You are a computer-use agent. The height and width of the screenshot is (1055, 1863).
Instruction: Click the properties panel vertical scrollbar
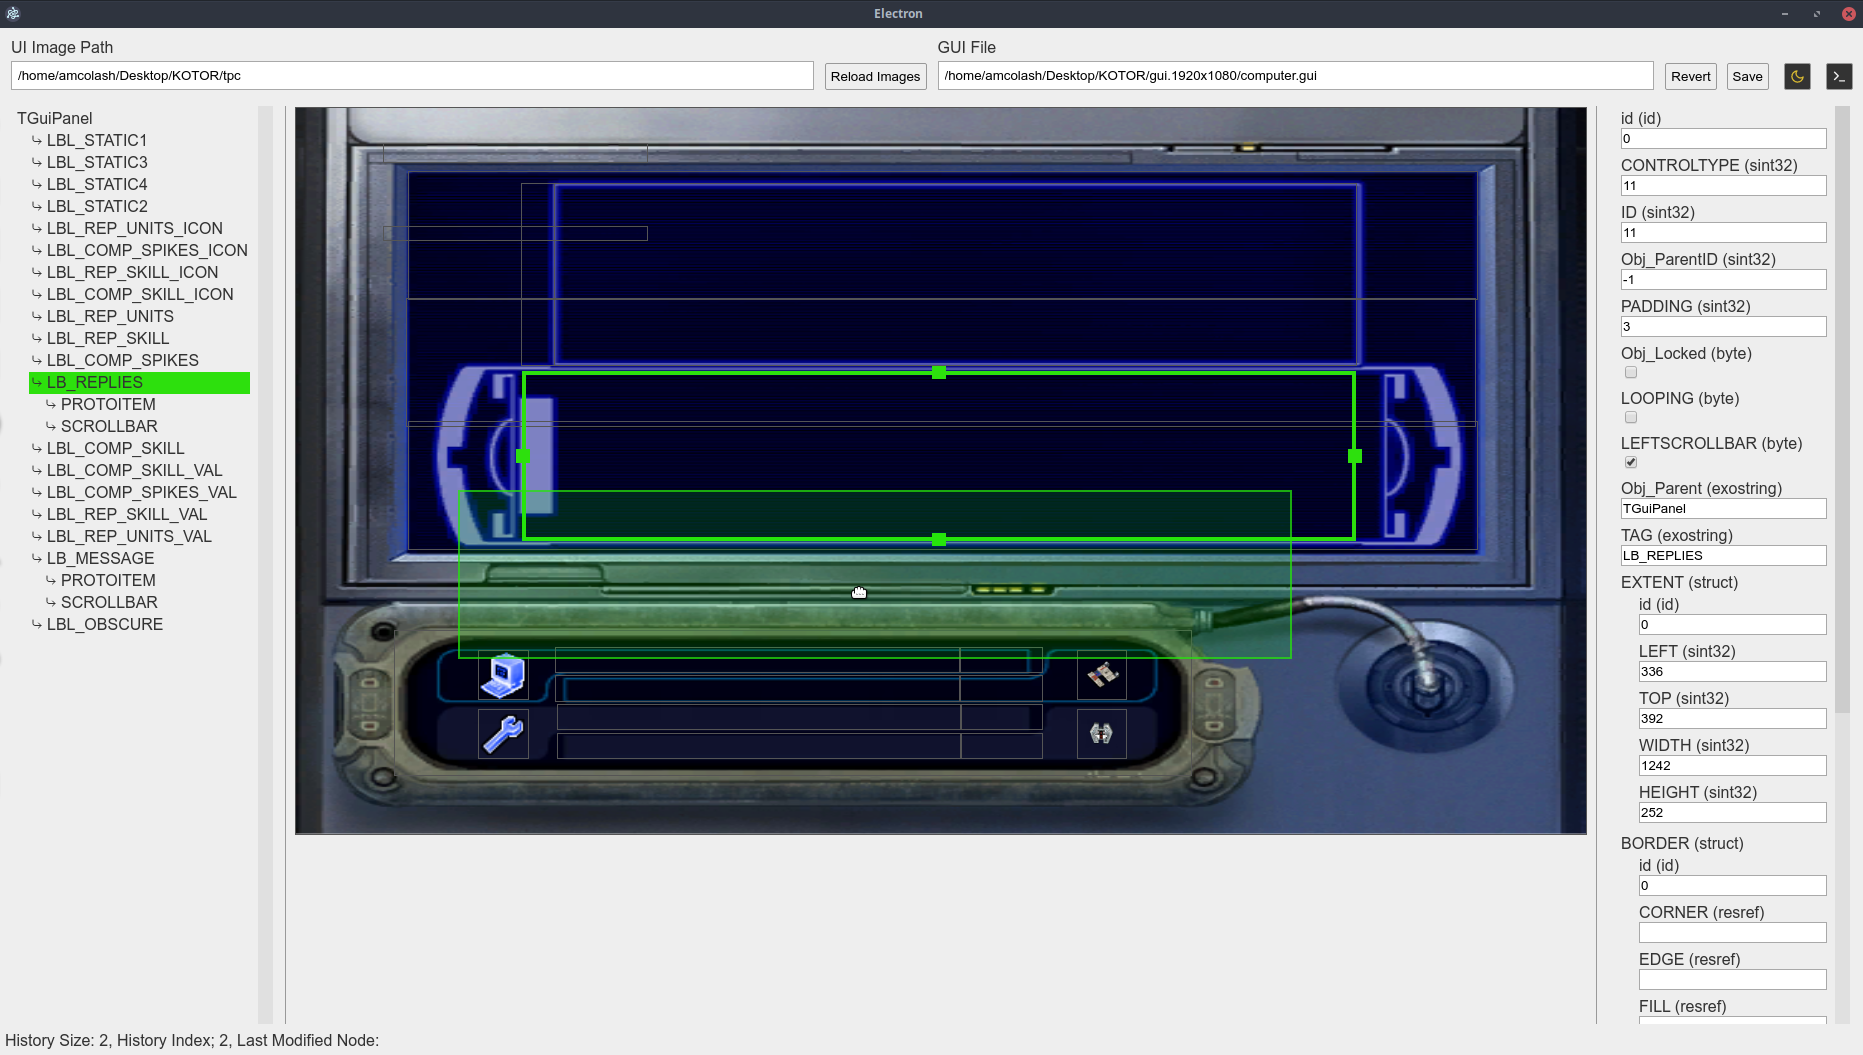[x=1843, y=410]
